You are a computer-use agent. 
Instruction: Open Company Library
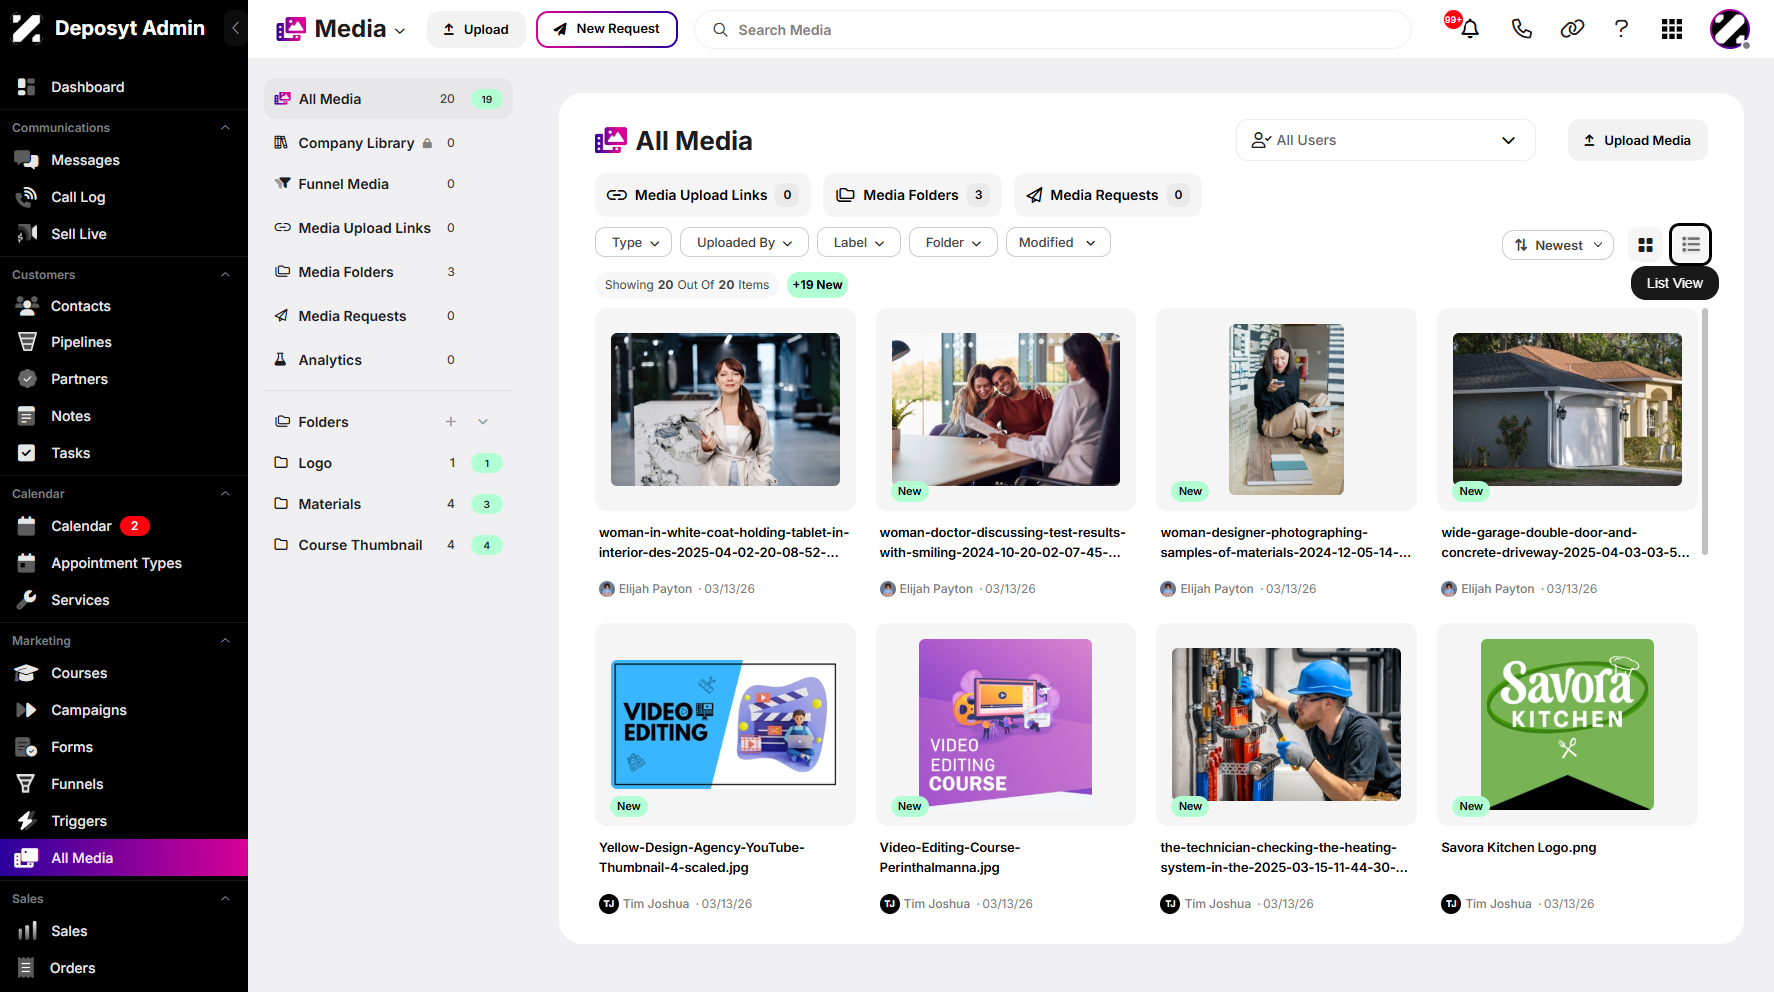[x=388, y=143]
